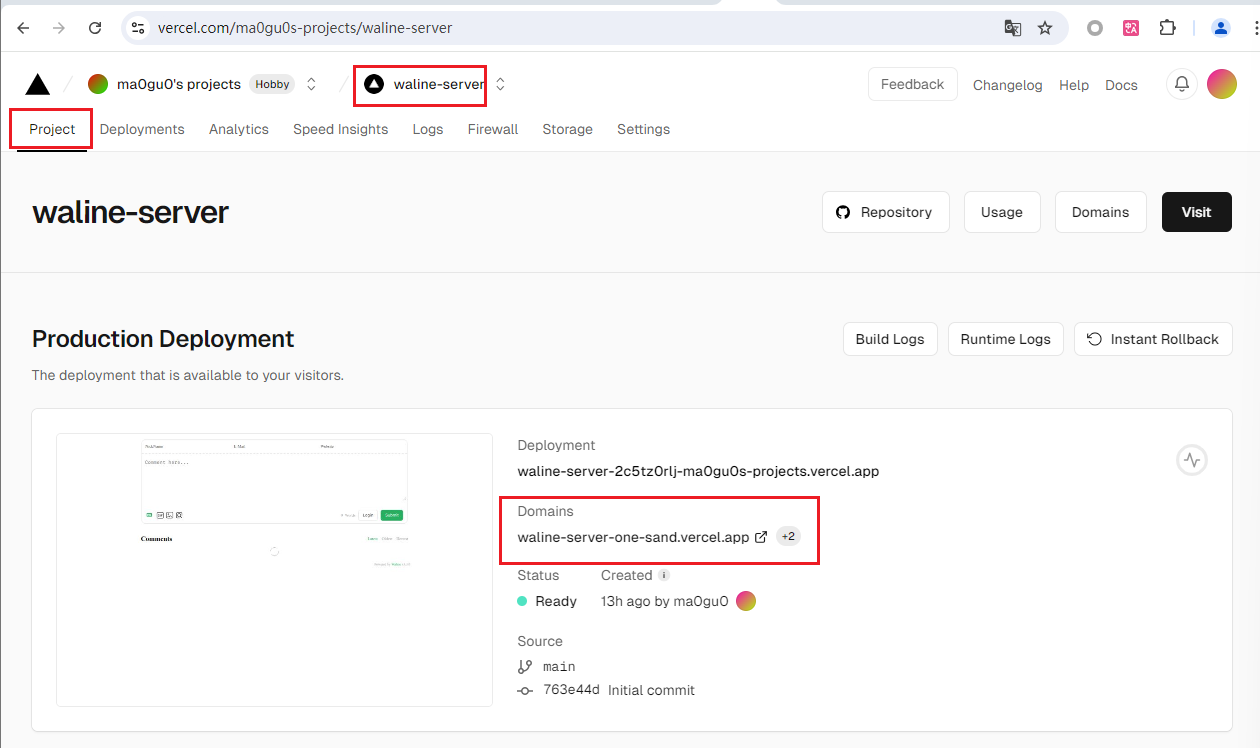Screen dimensions: 1260x748
Task: Open notifications bell
Action: tap(1182, 84)
